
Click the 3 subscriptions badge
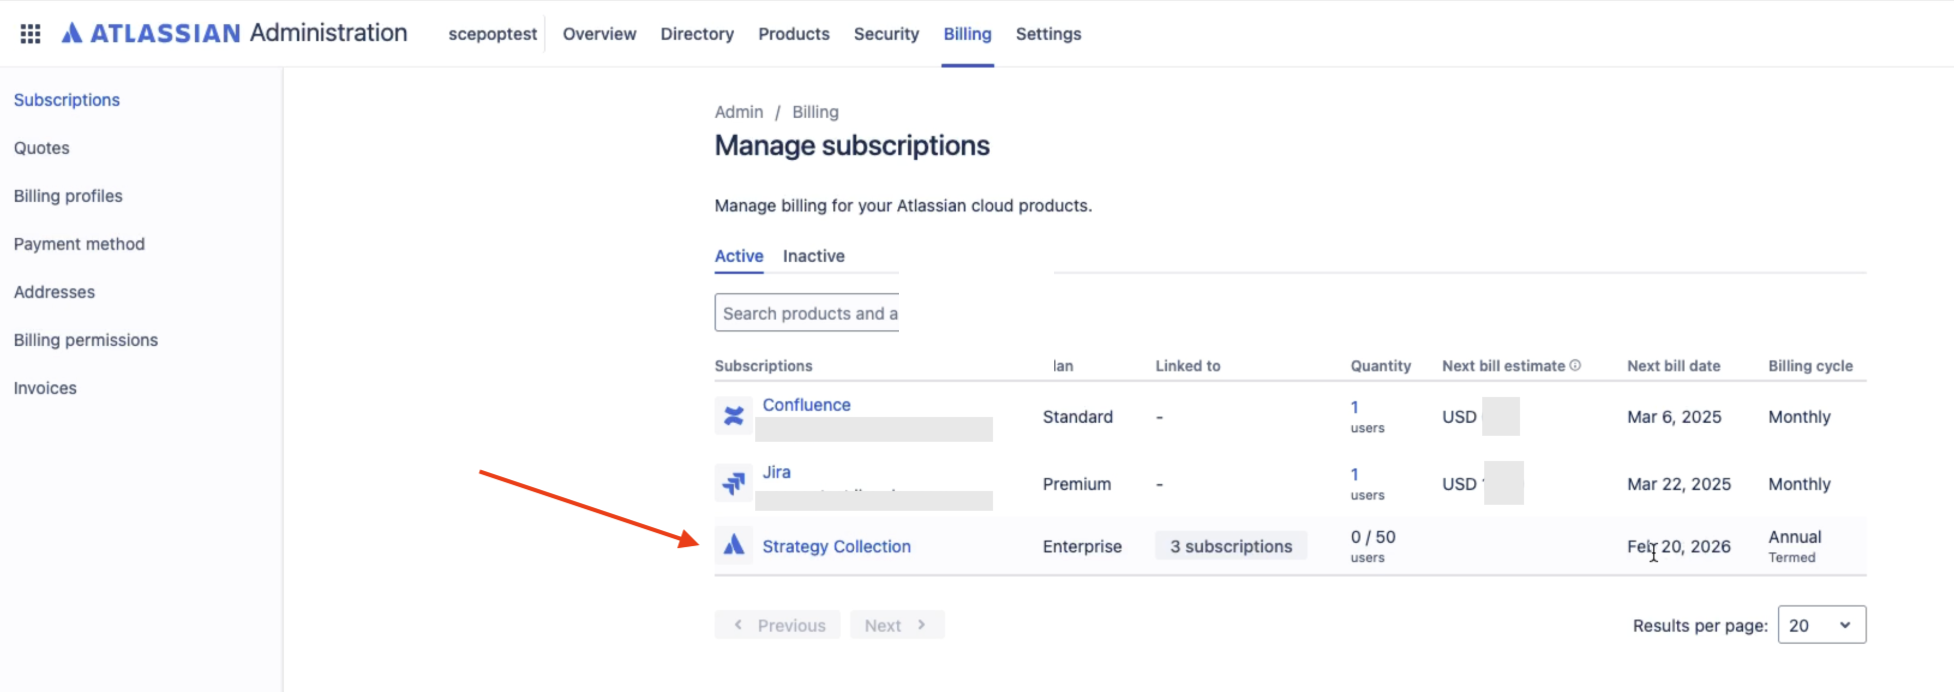(x=1231, y=546)
